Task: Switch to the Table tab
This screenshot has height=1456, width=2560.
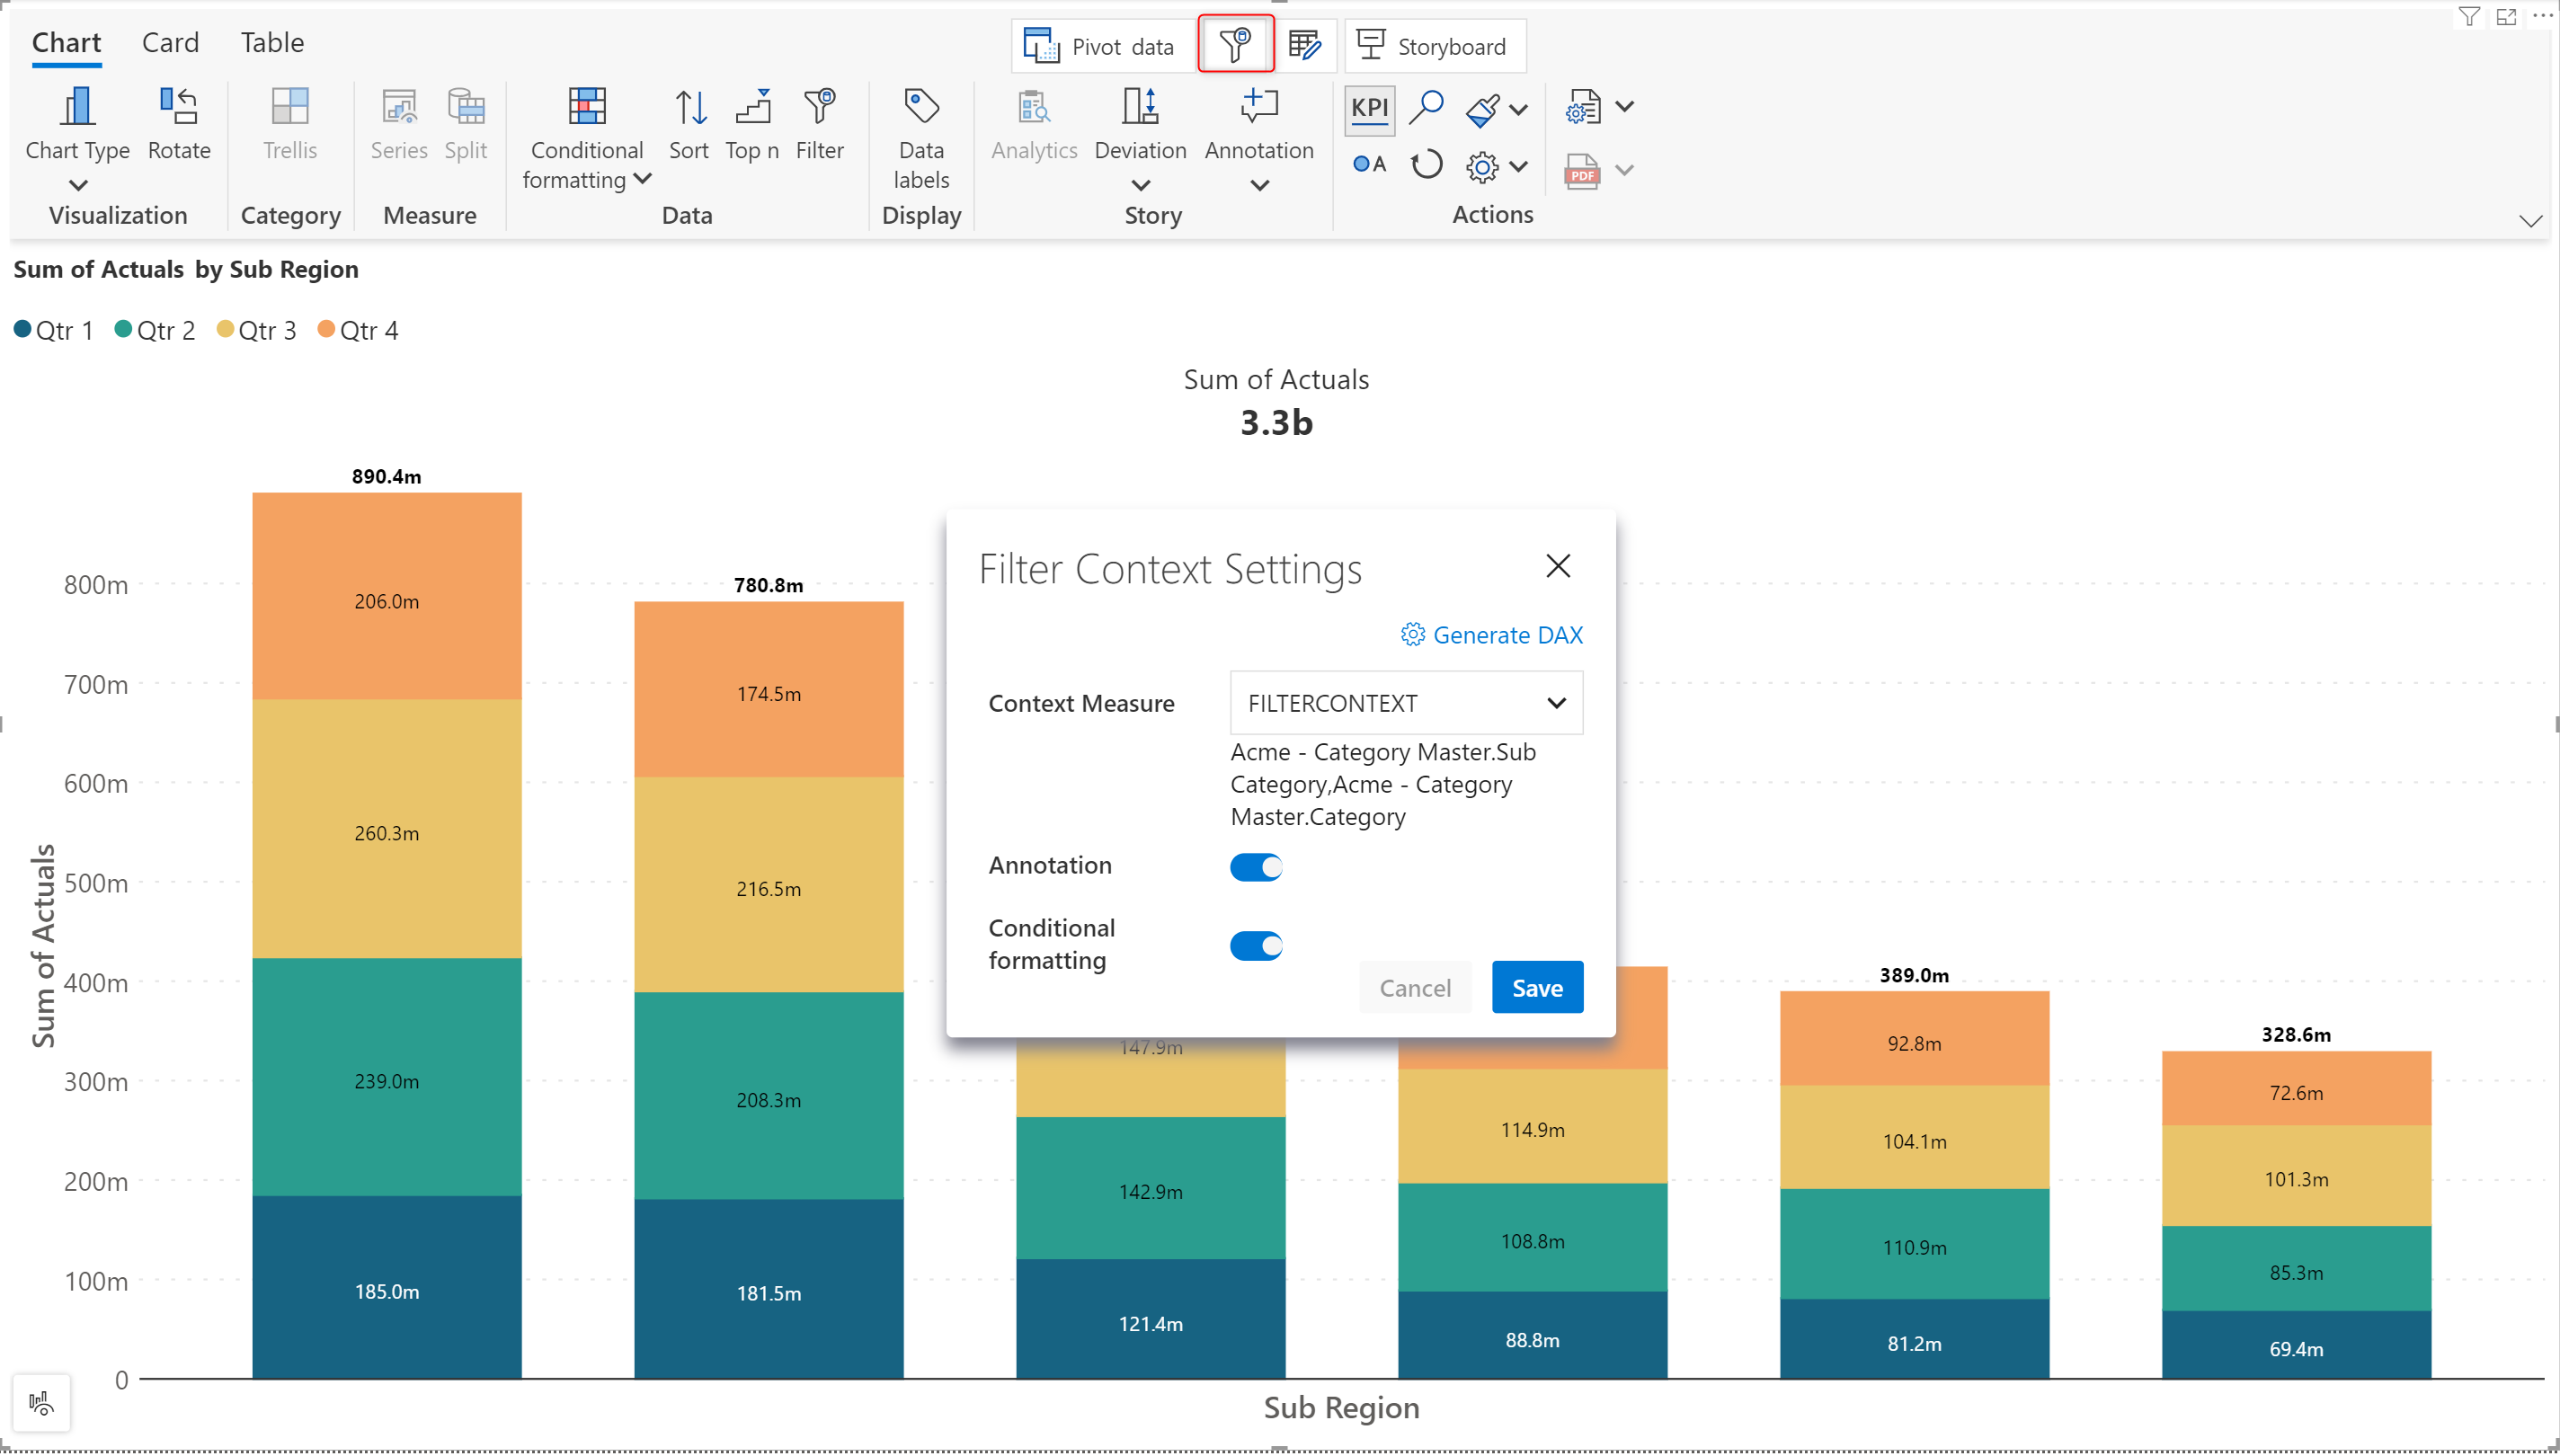Action: (x=272, y=43)
